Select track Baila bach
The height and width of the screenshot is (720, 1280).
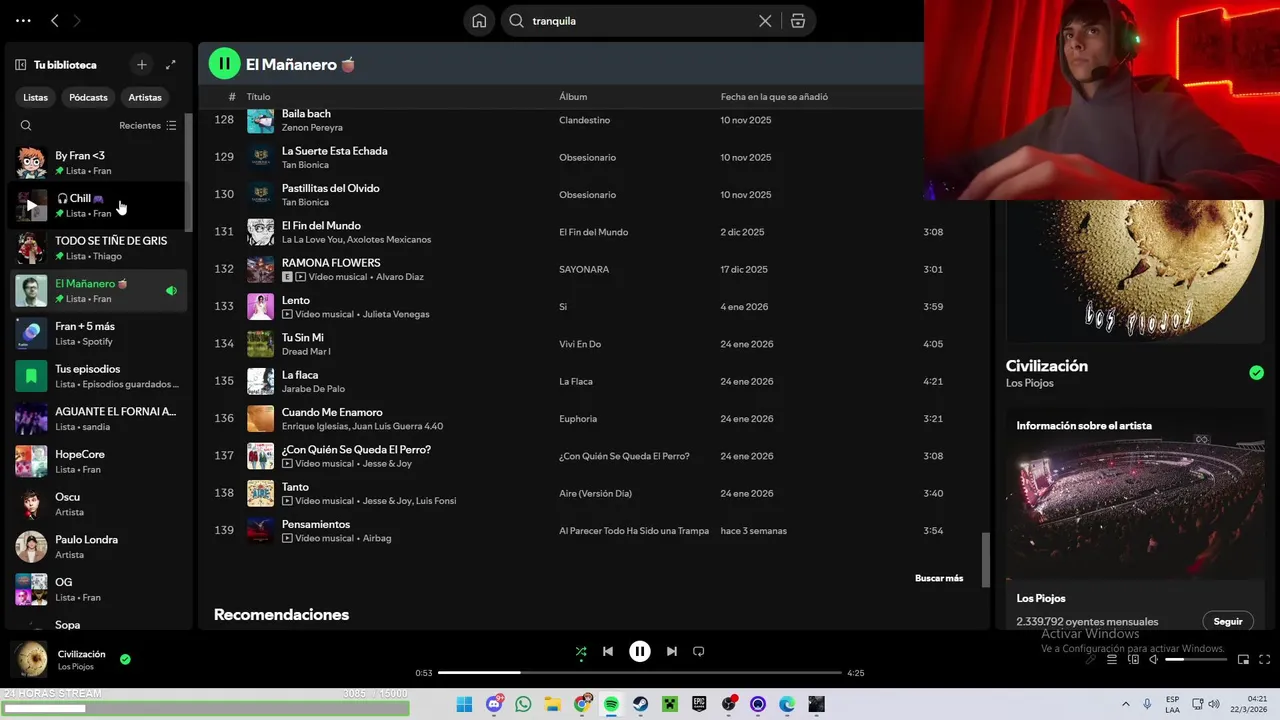coord(306,114)
